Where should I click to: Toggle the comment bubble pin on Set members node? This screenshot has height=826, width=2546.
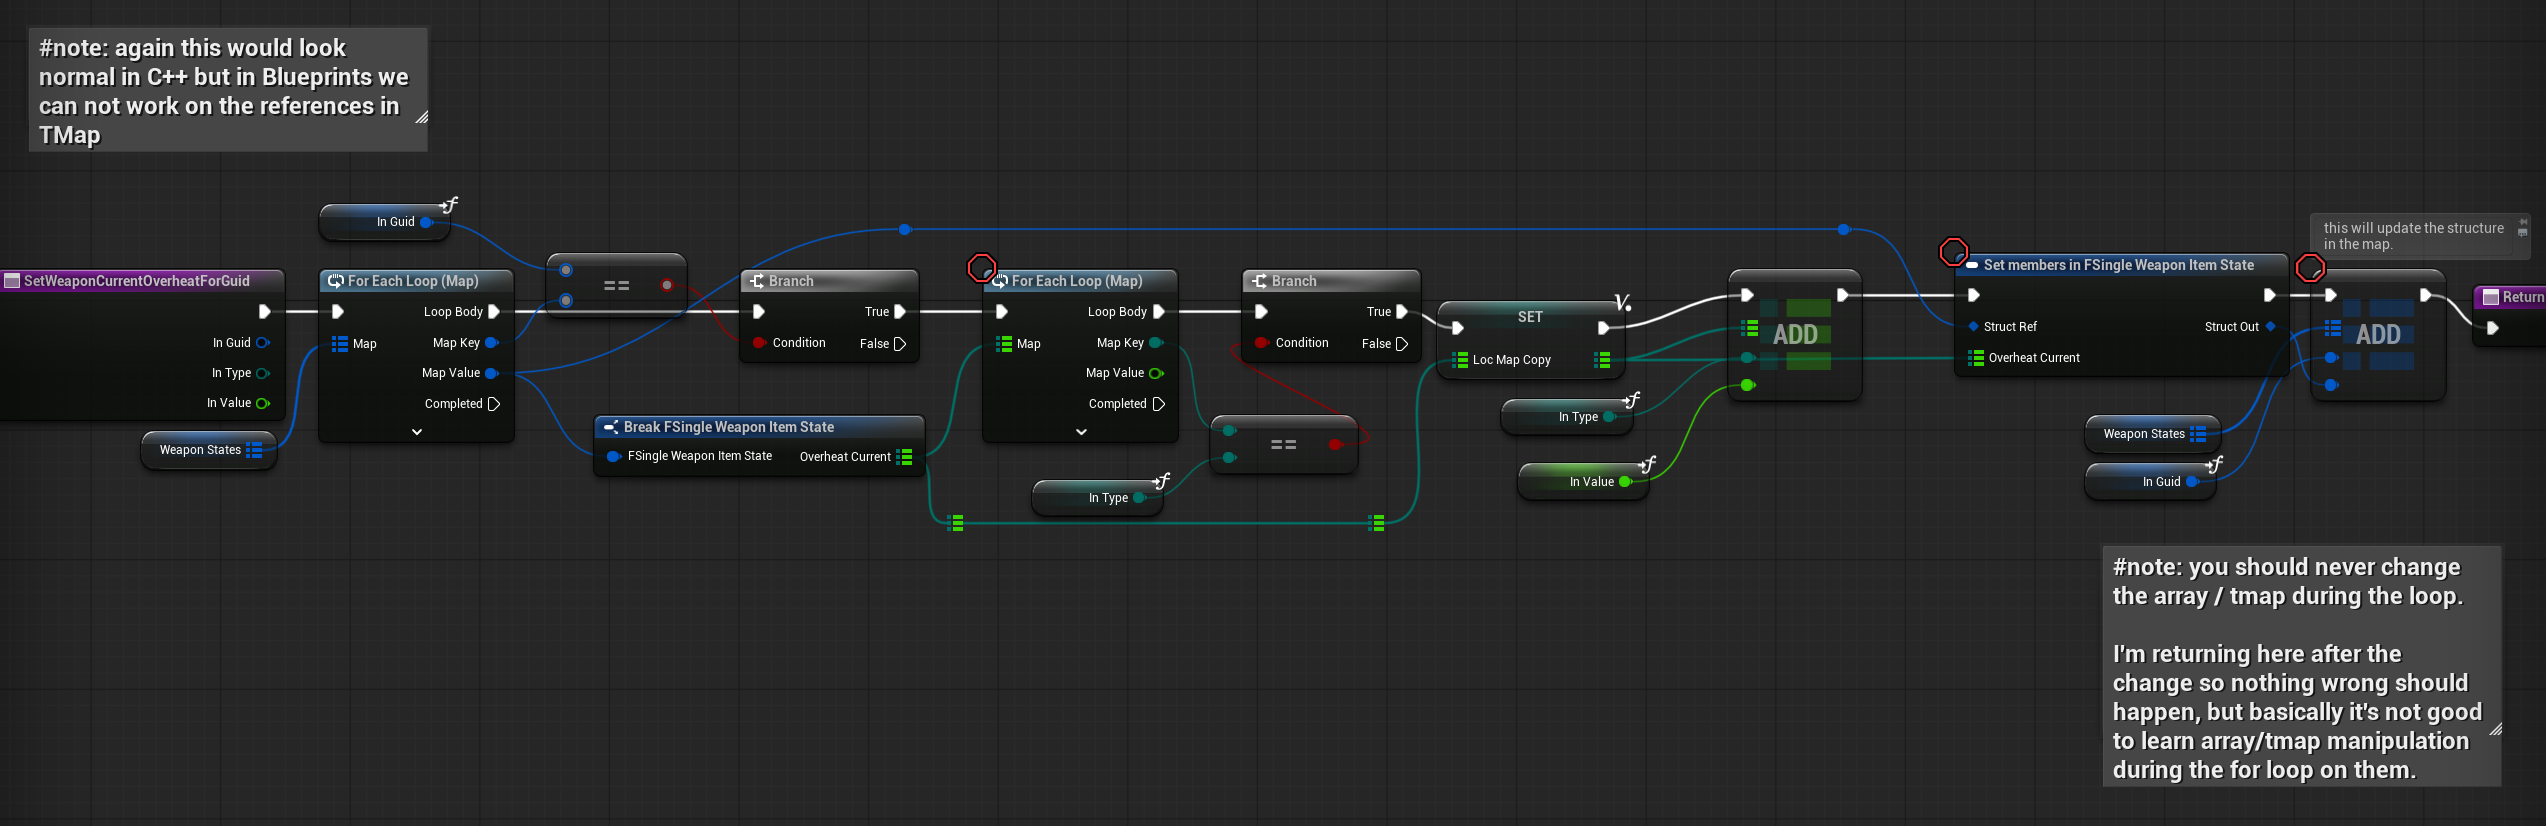[2522, 228]
